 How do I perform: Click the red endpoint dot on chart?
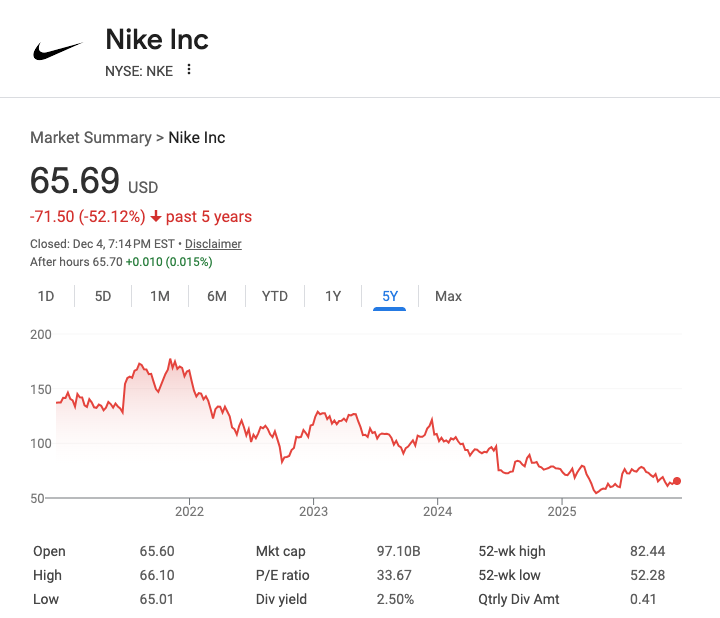[677, 481]
